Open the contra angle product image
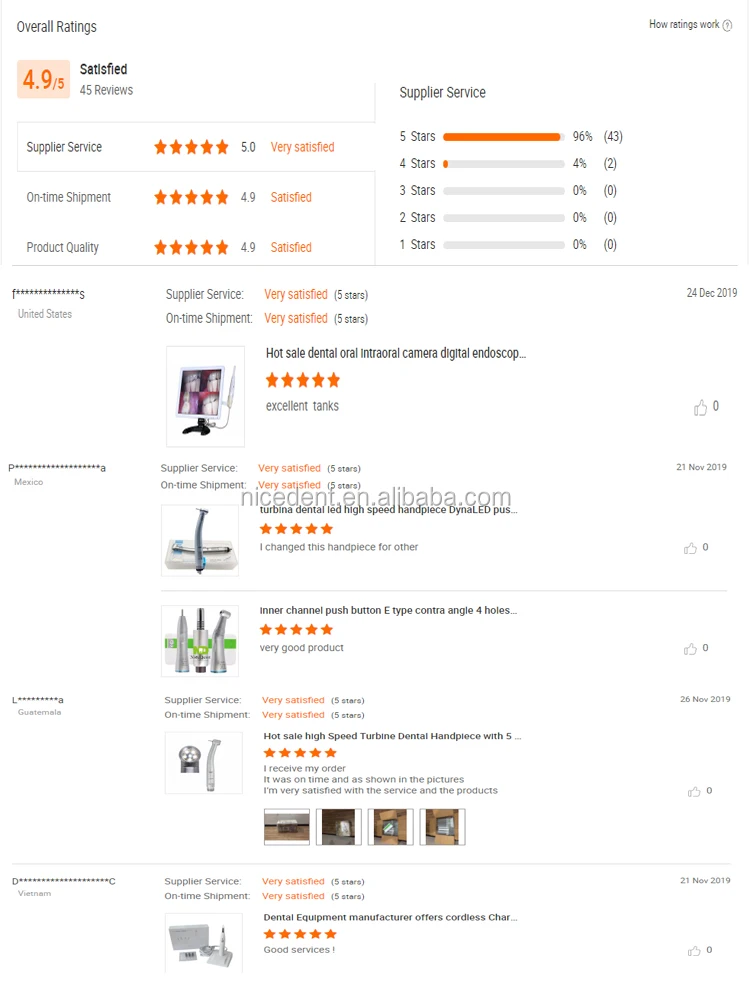Viewport: 750px width, 990px height. point(200,641)
